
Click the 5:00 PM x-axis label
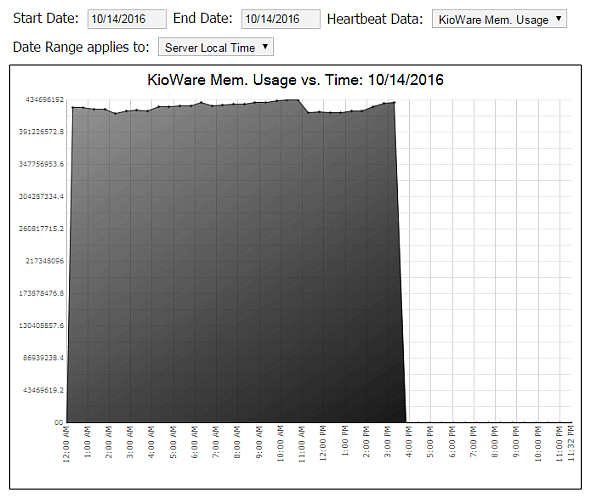tap(430, 442)
